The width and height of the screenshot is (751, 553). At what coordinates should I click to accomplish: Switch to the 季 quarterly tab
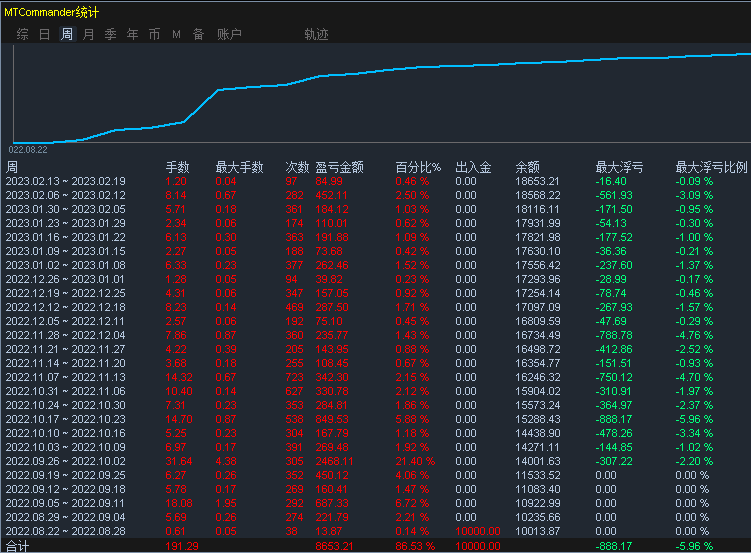tap(110, 34)
